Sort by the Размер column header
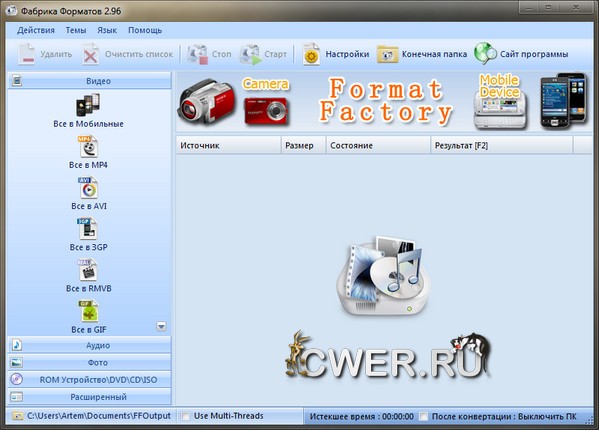599x430 pixels. point(303,145)
